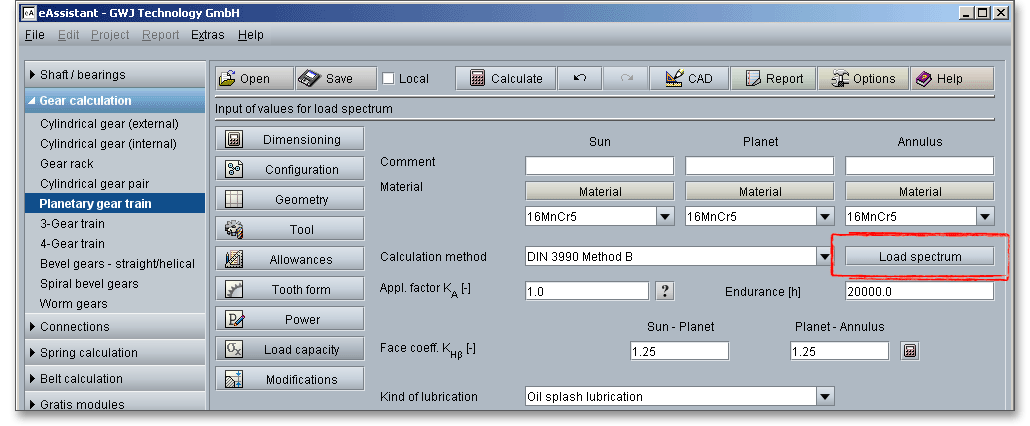Open the CAD export button
The image size is (1030, 426).
689,79
